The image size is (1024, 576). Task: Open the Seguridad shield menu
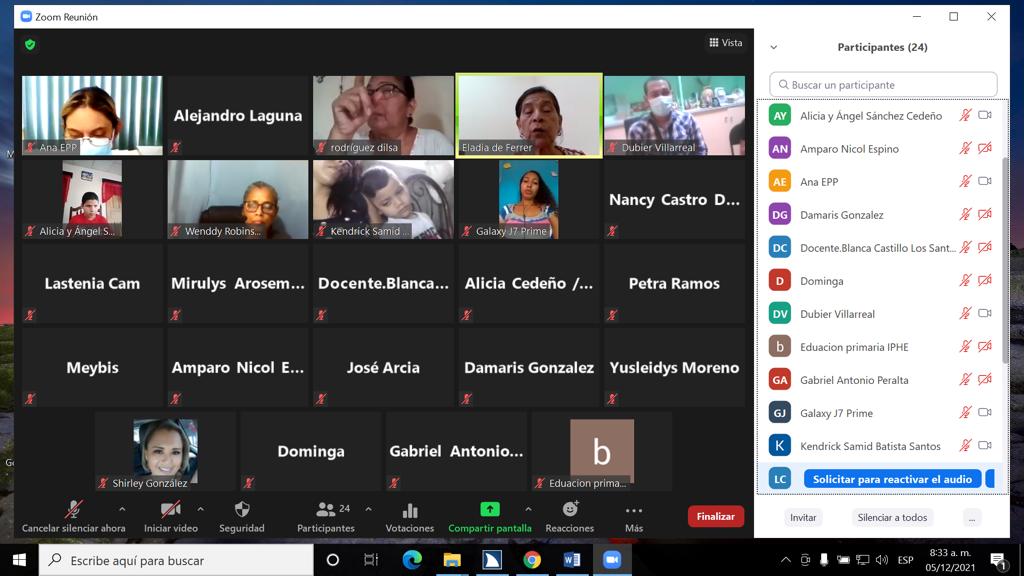click(242, 516)
